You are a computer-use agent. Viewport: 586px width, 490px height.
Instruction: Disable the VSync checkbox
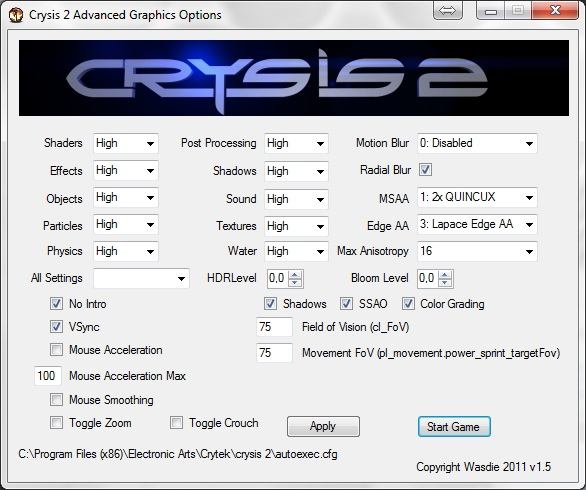click(56, 327)
